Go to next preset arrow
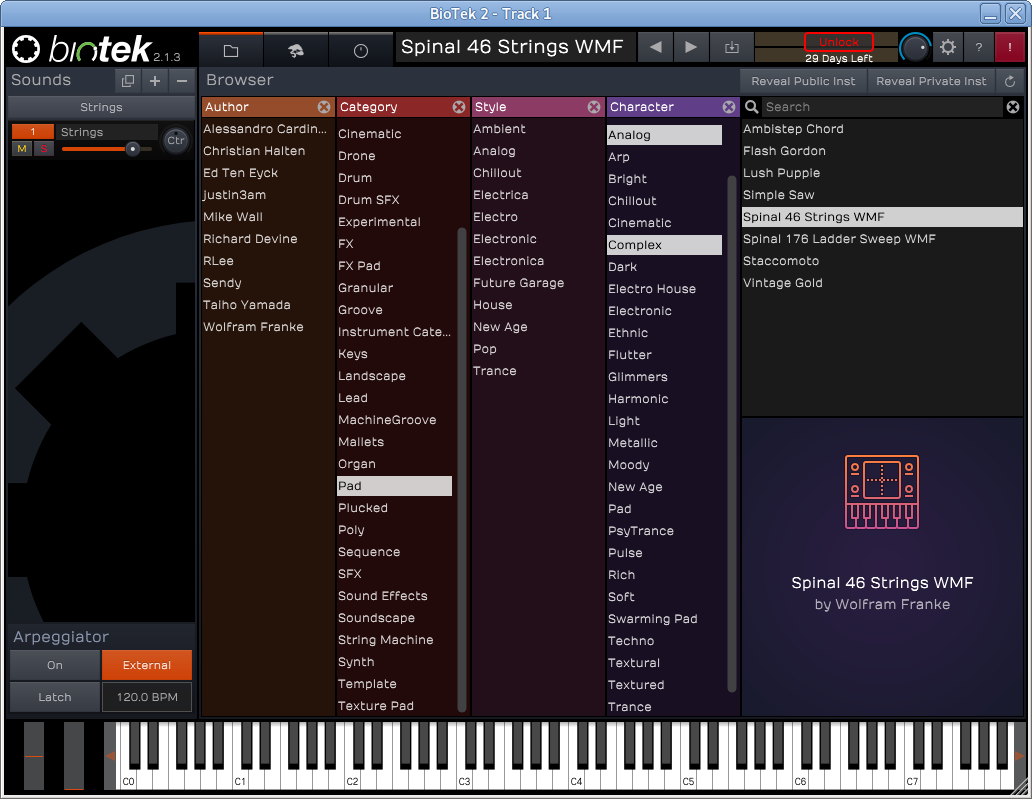1032x799 pixels. pos(690,47)
